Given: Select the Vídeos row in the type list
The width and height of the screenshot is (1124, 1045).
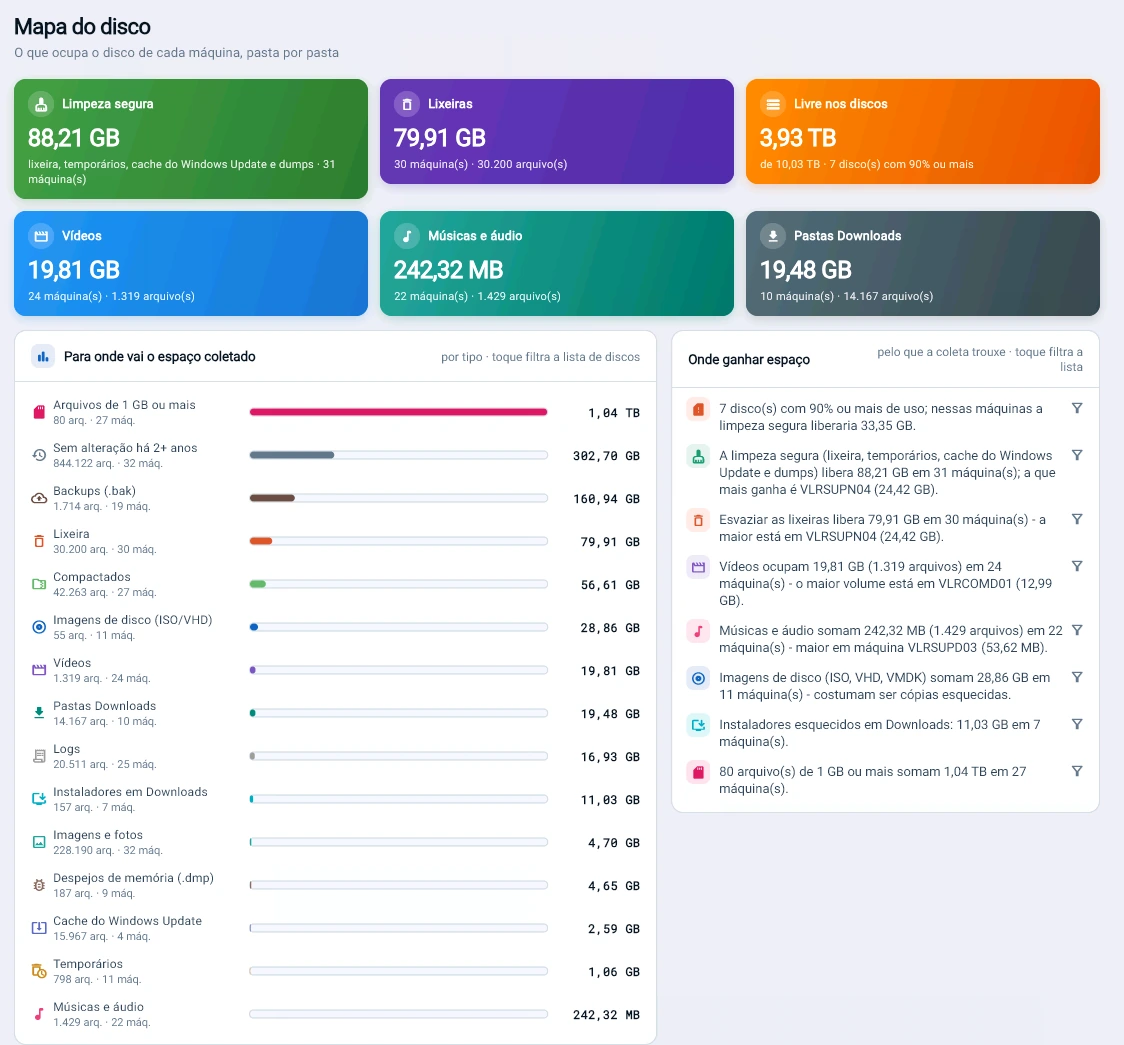Looking at the screenshot, I should pos(335,670).
